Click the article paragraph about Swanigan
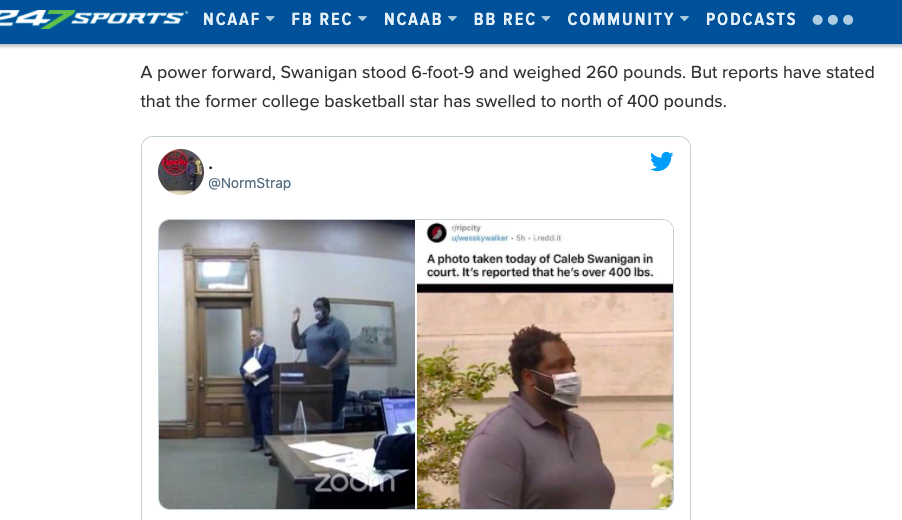Viewport: 902px width, 520px height. [x=507, y=87]
